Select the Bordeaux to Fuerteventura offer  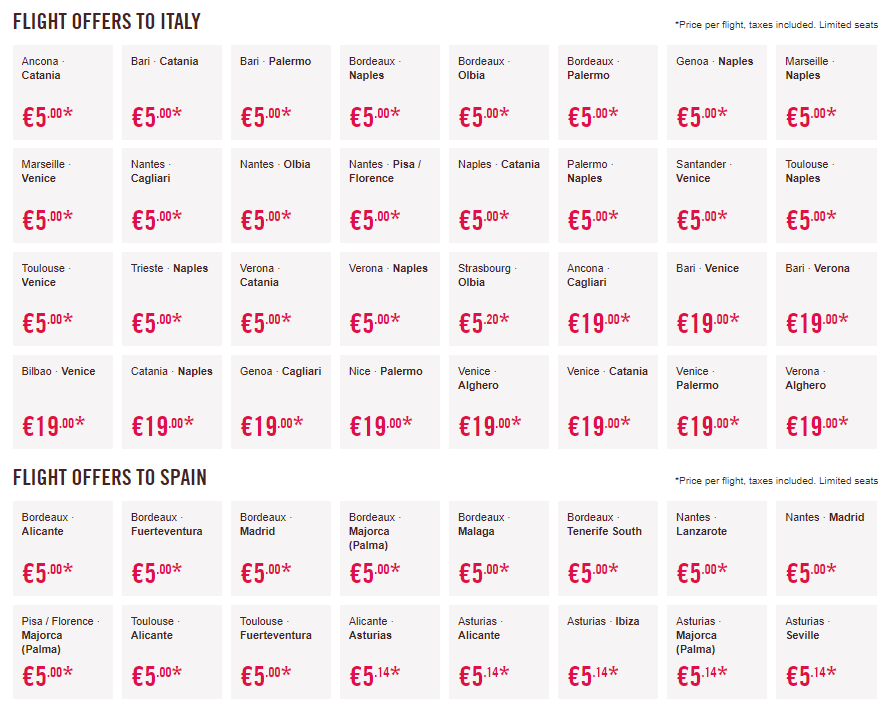(x=172, y=549)
